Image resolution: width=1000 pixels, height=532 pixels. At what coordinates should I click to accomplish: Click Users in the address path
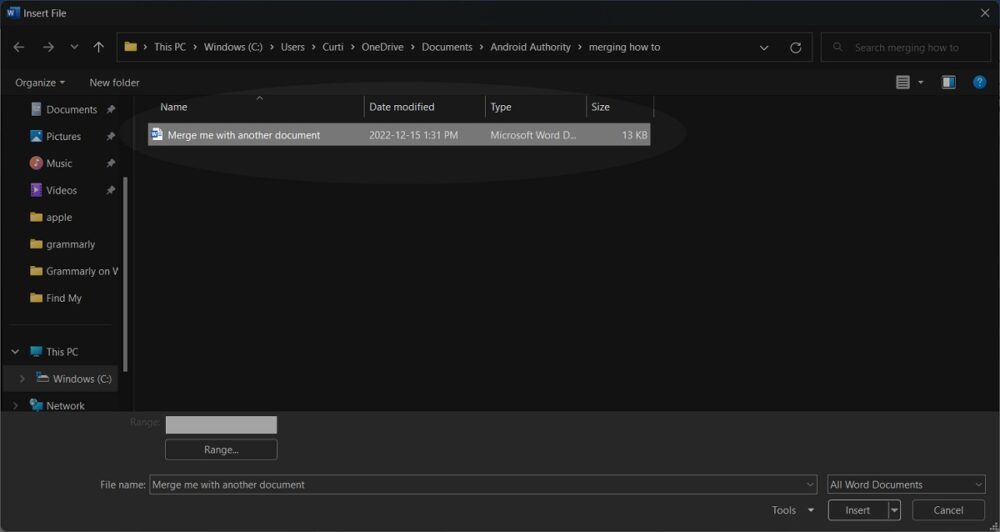click(x=293, y=47)
